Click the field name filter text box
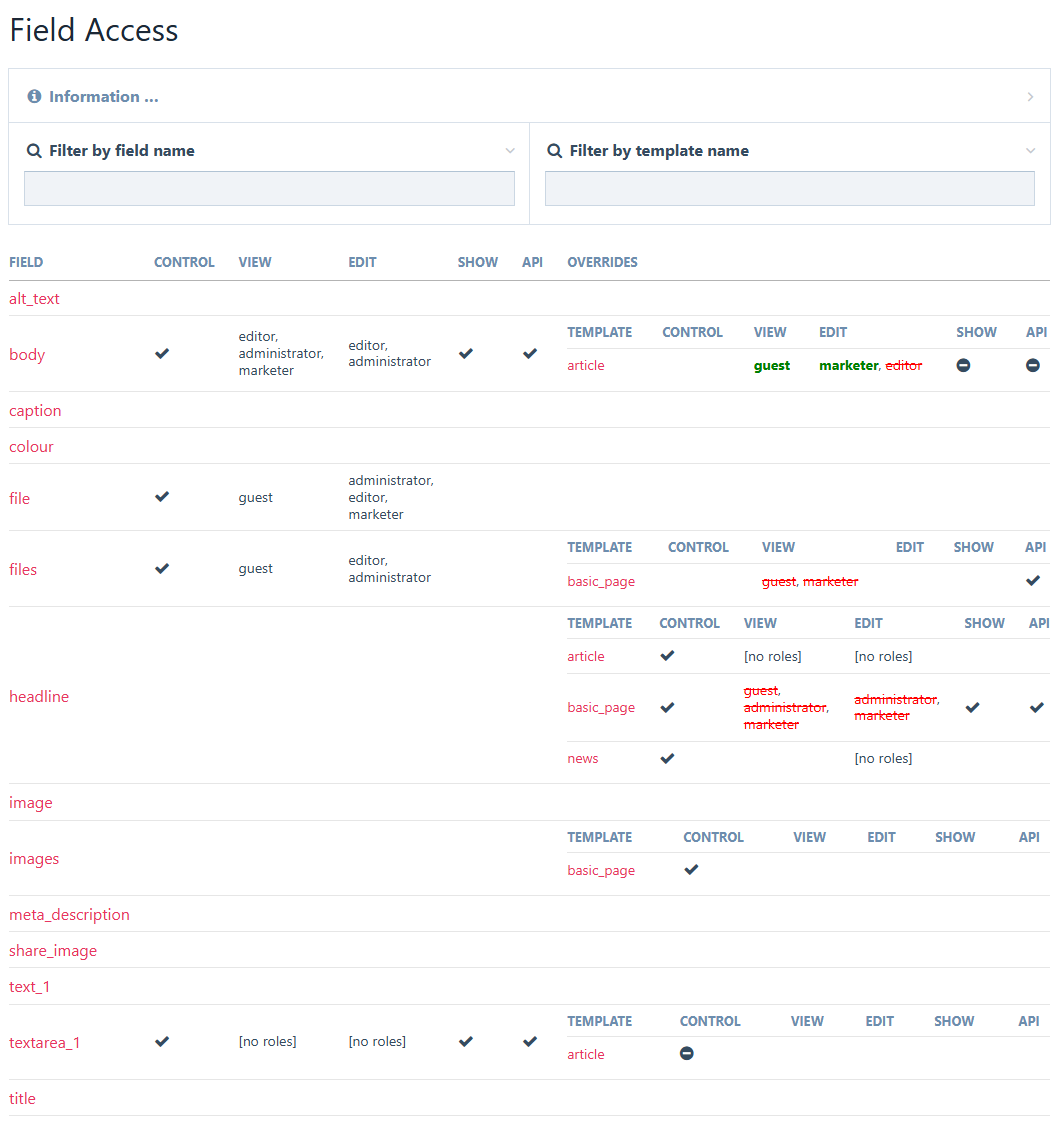 (269, 189)
